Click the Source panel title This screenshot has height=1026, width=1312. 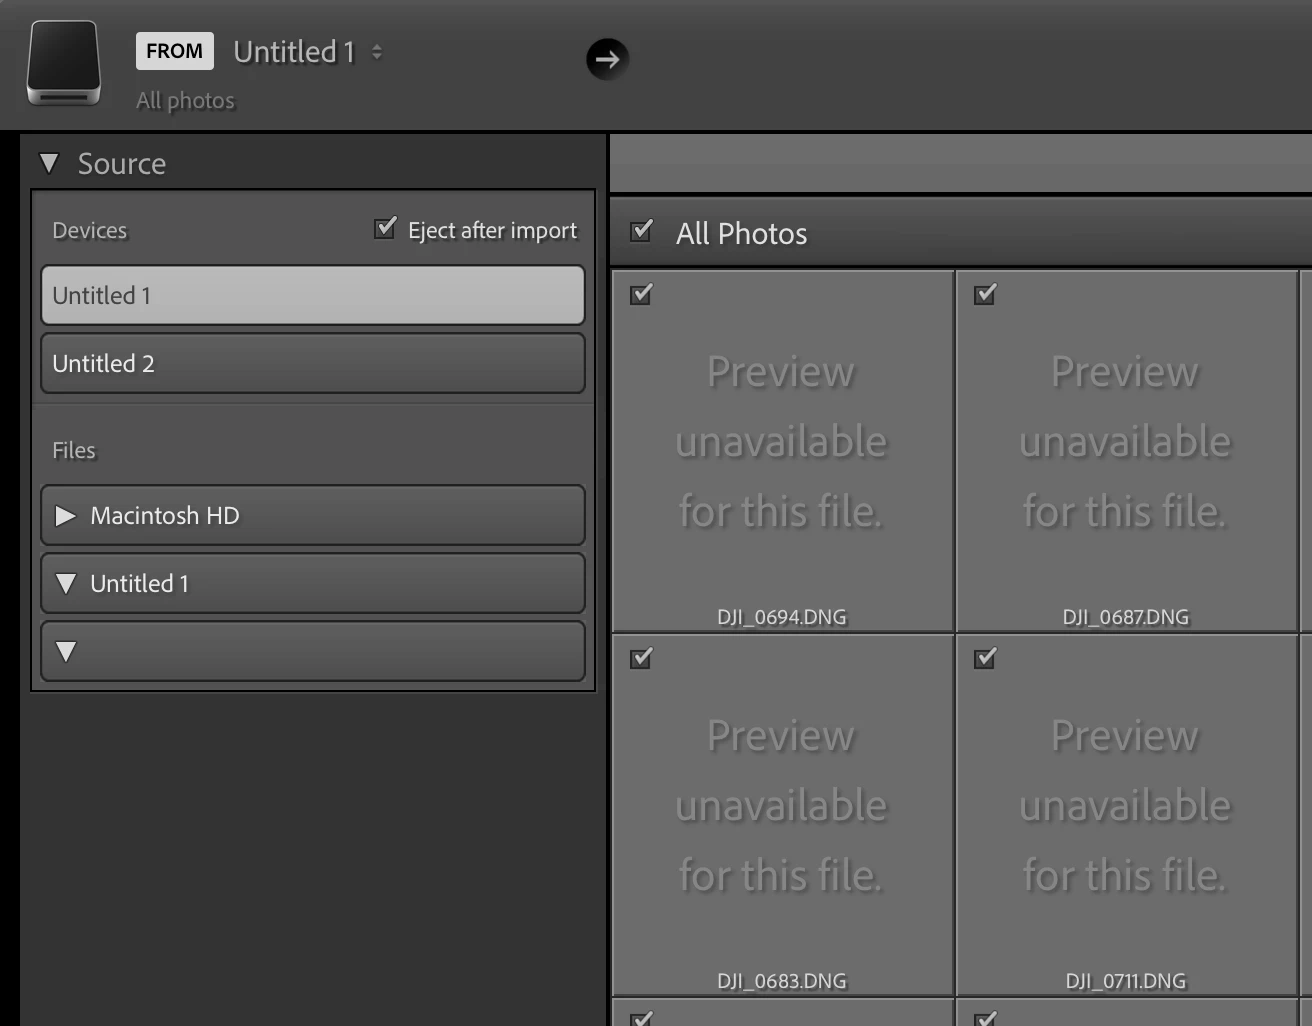pos(122,164)
